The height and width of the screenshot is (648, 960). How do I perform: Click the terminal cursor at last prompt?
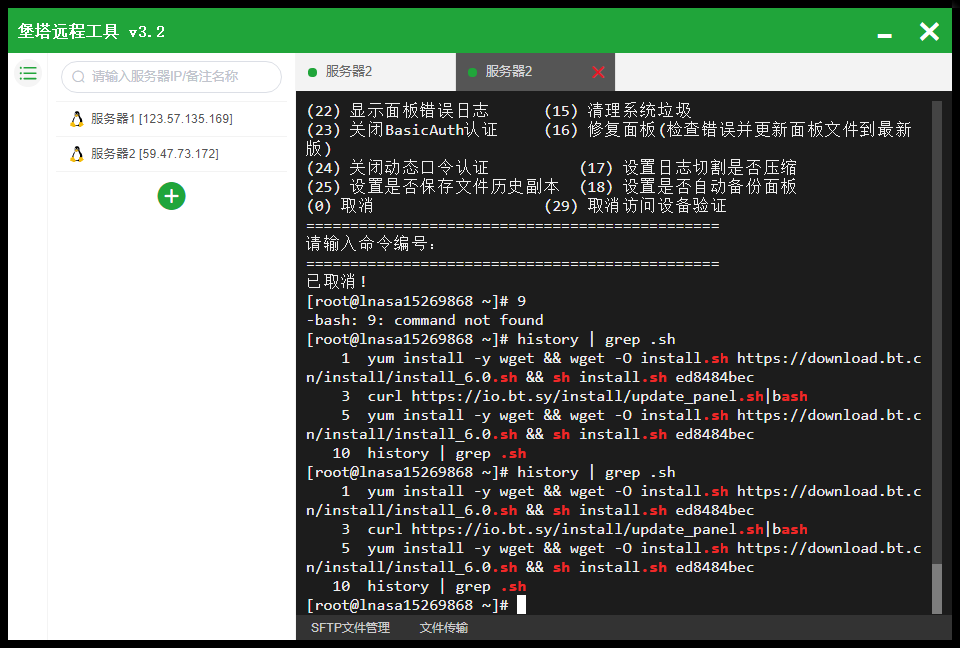[521, 605]
